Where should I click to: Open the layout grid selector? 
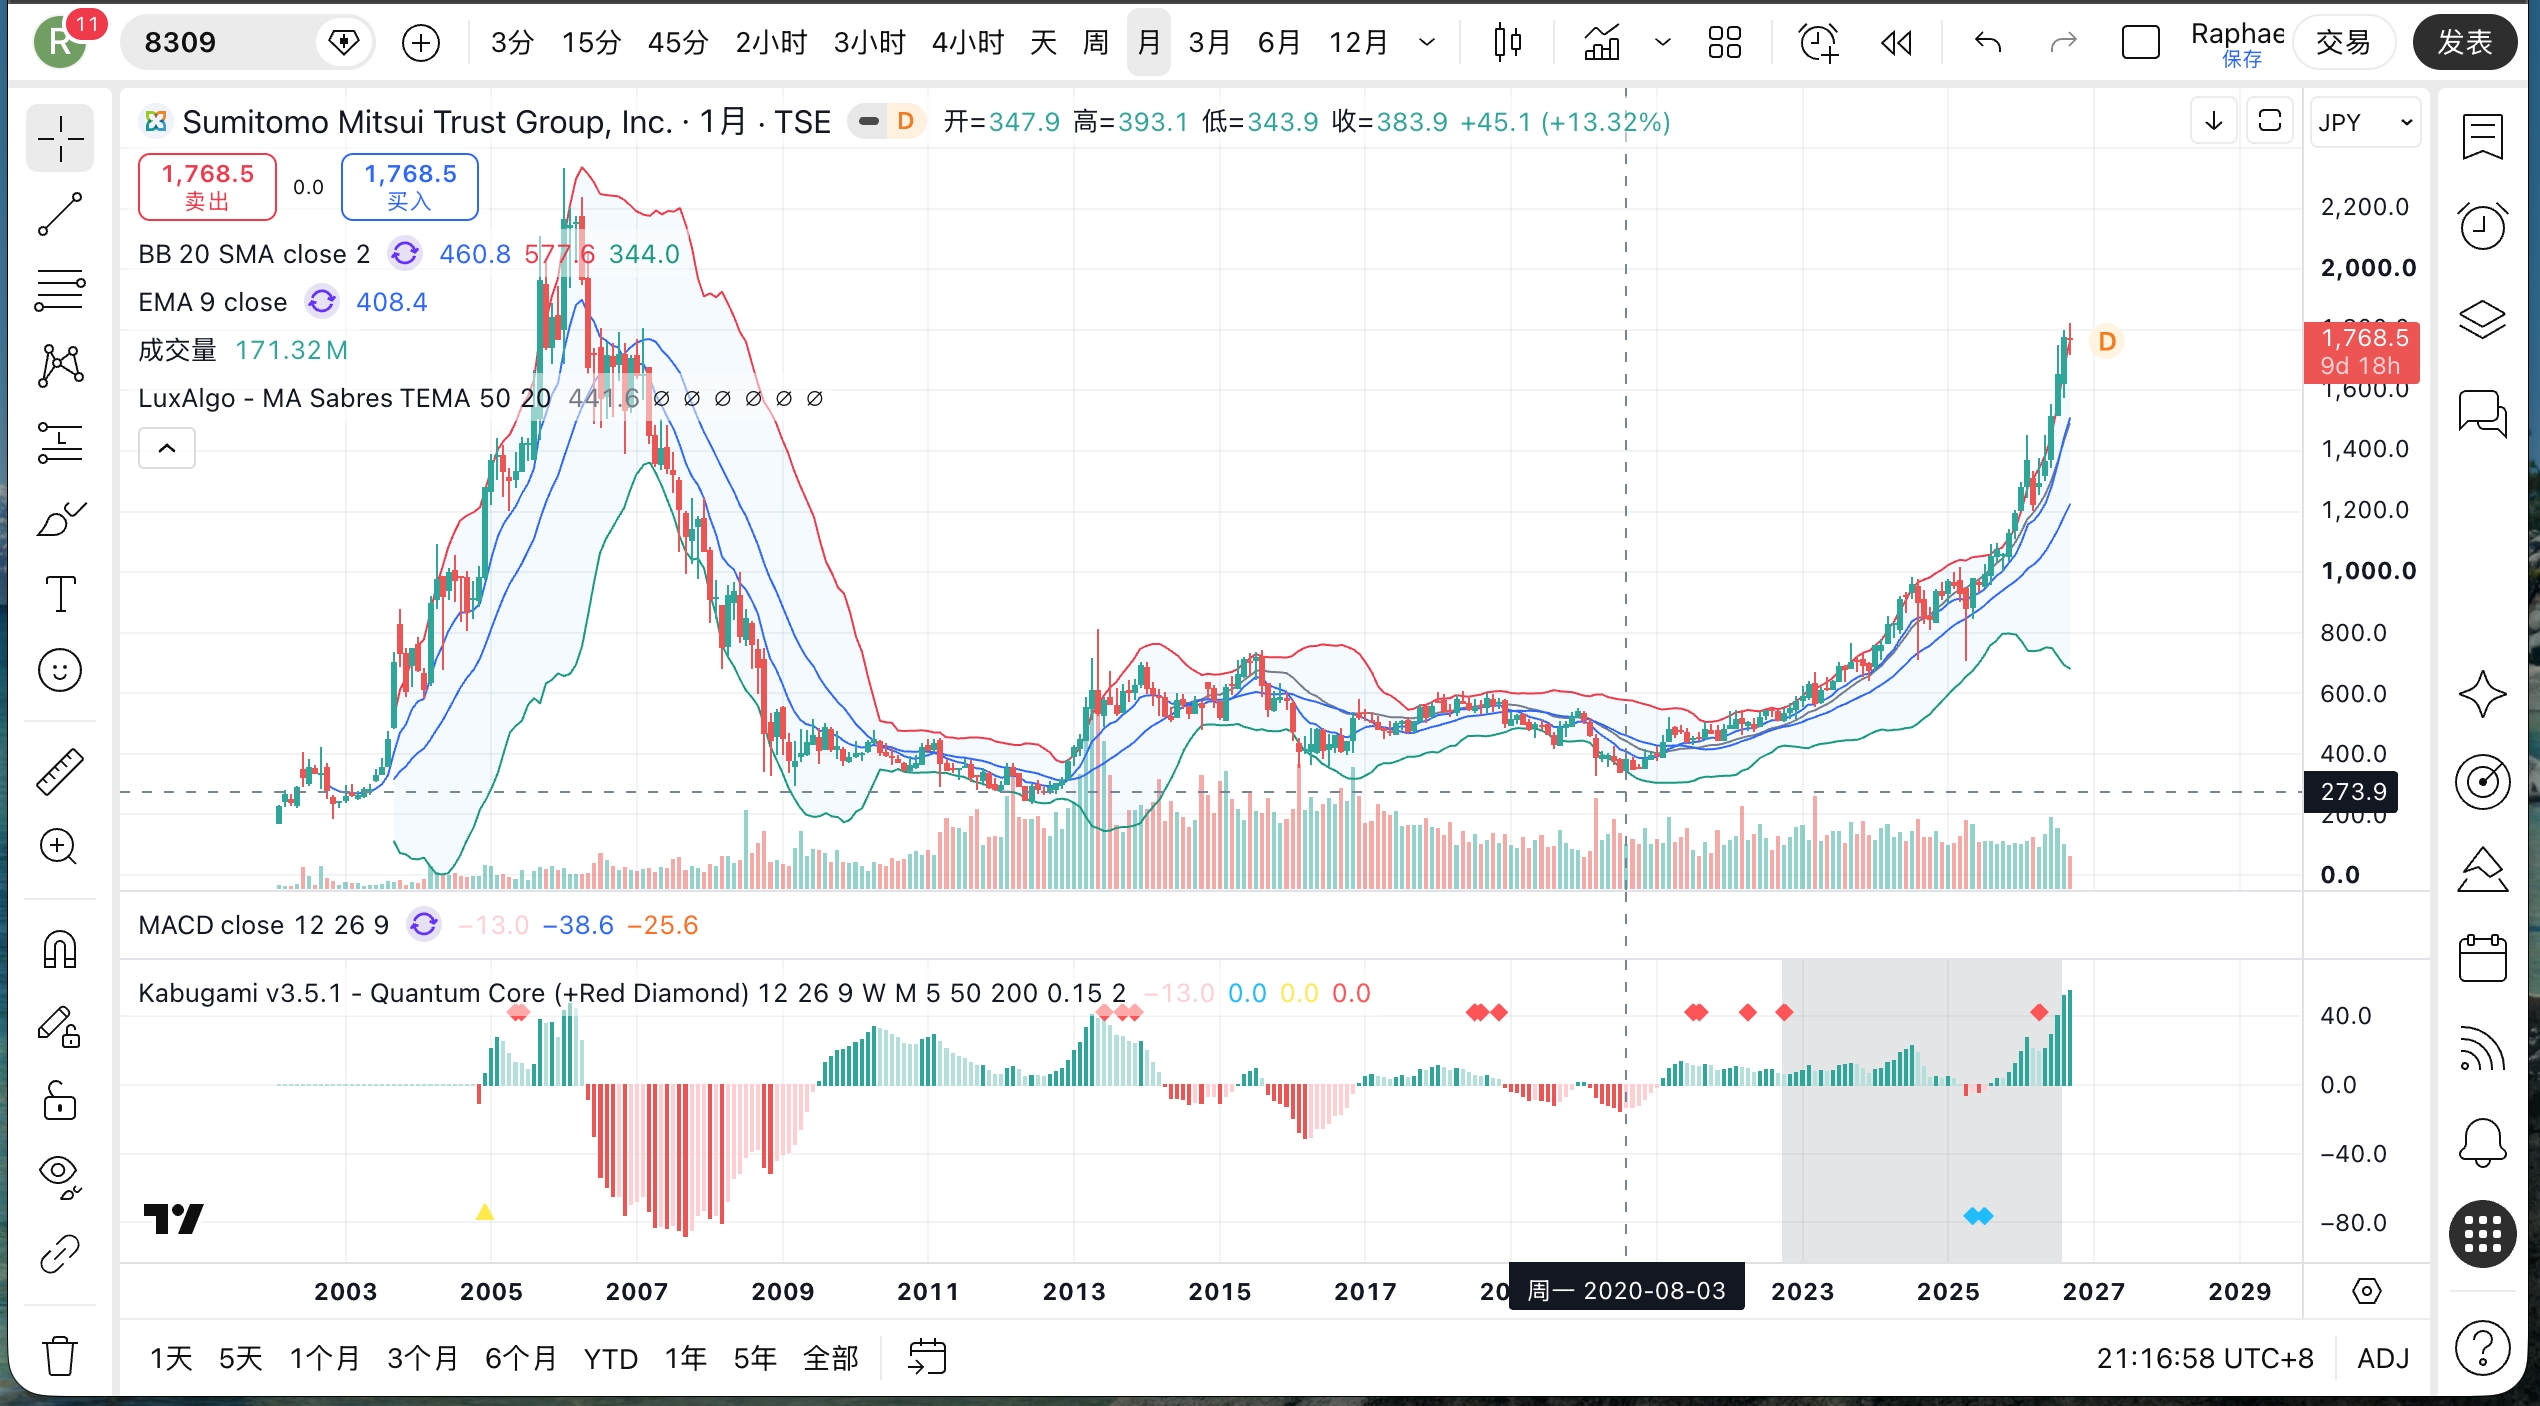[1725, 43]
